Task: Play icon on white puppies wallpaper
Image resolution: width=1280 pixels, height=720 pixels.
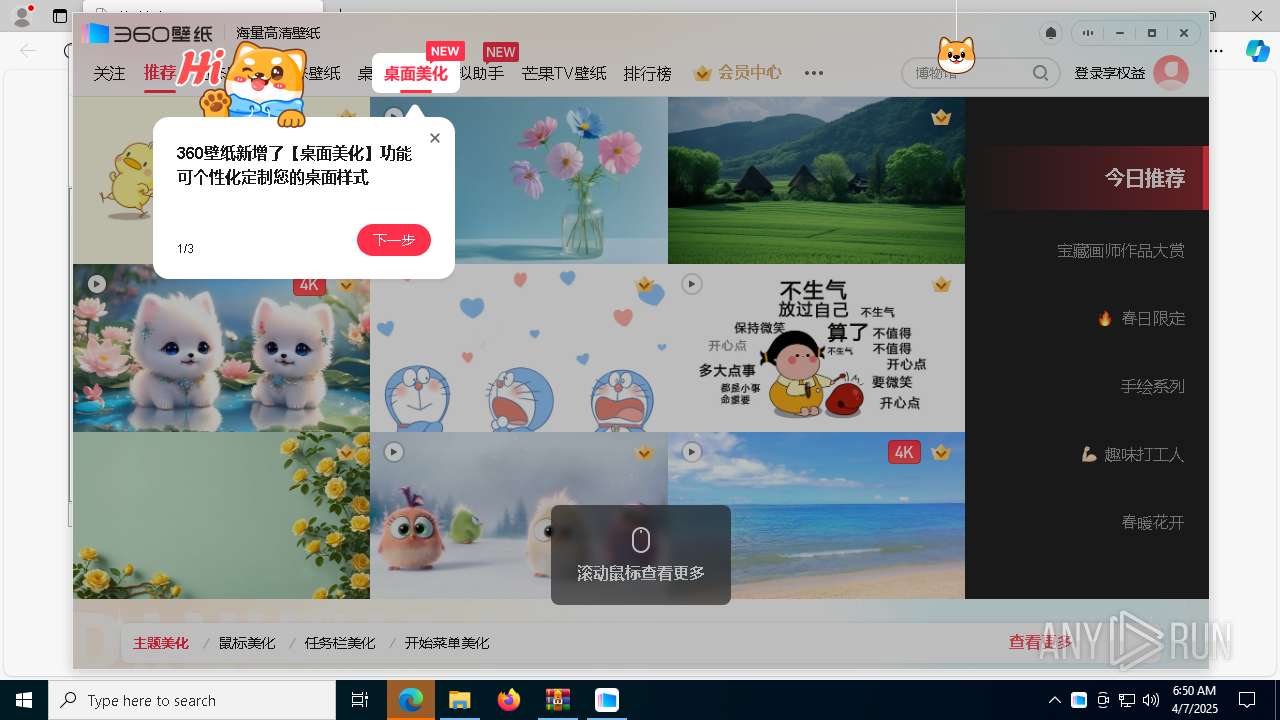Action: click(97, 284)
